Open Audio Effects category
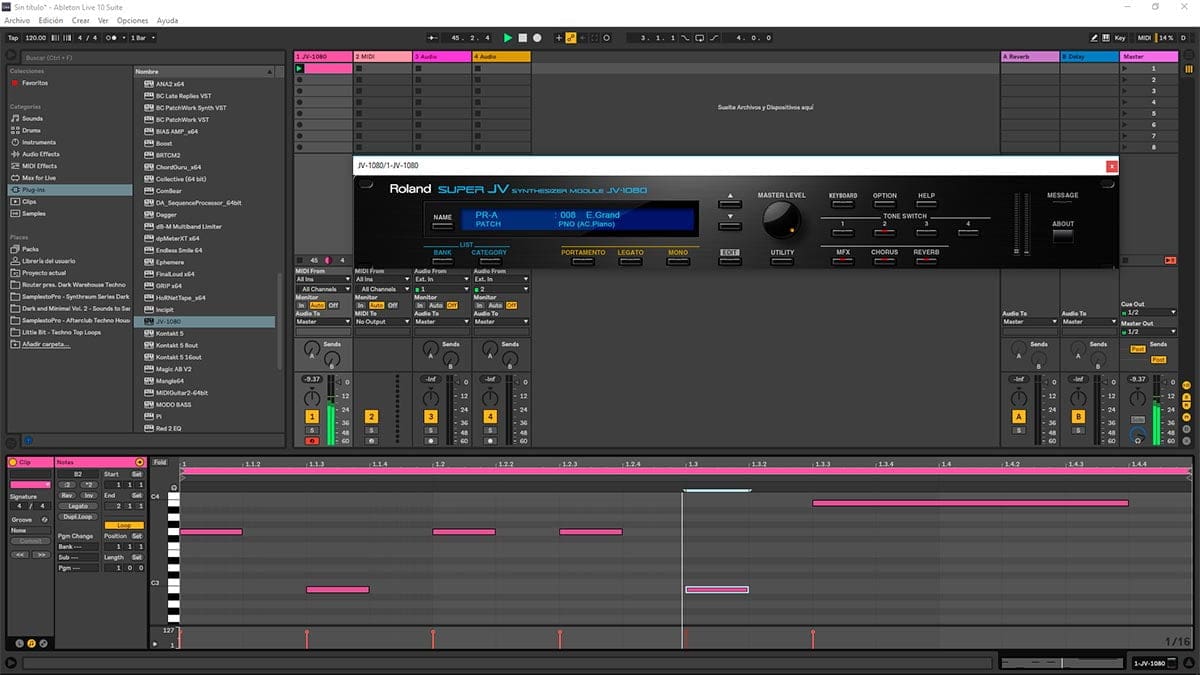Screen dimensions: 1200x675 [x=41, y=154]
